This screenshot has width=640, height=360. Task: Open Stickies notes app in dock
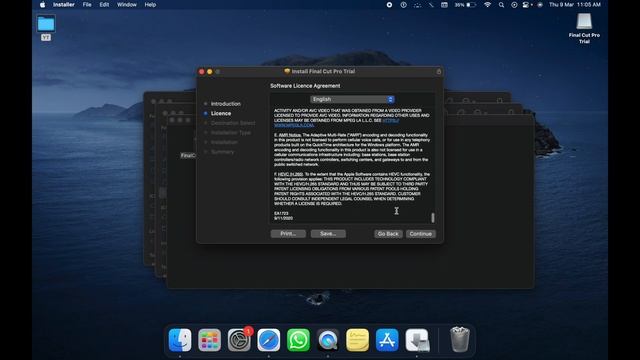358,340
